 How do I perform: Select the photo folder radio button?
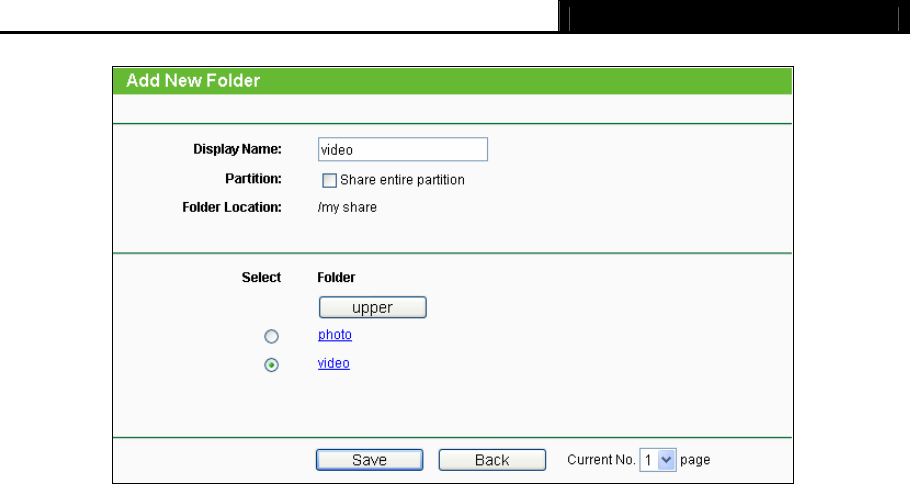[271, 337]
